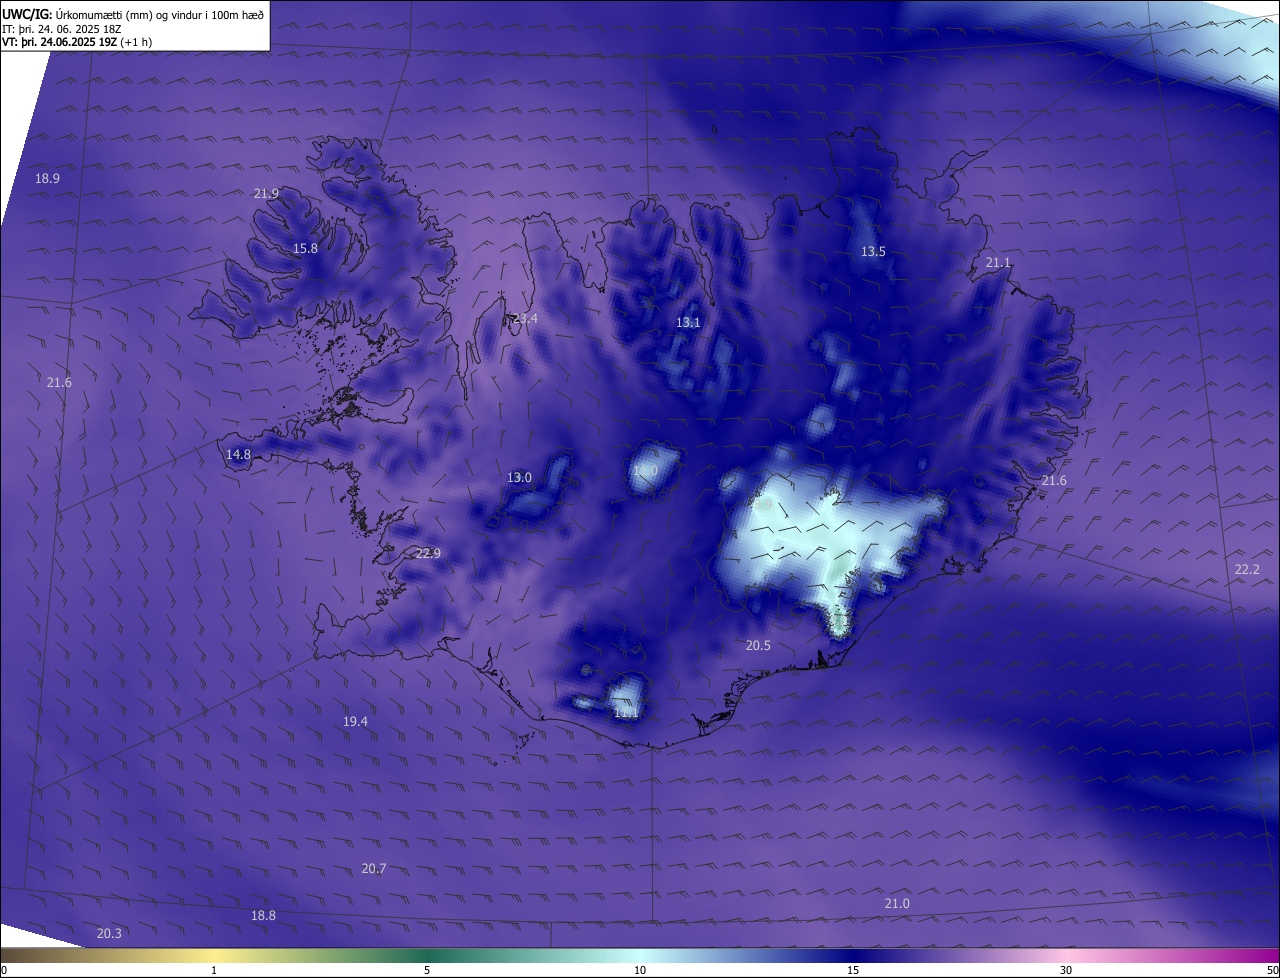Click the 23.4 value label

click(525, 318)
